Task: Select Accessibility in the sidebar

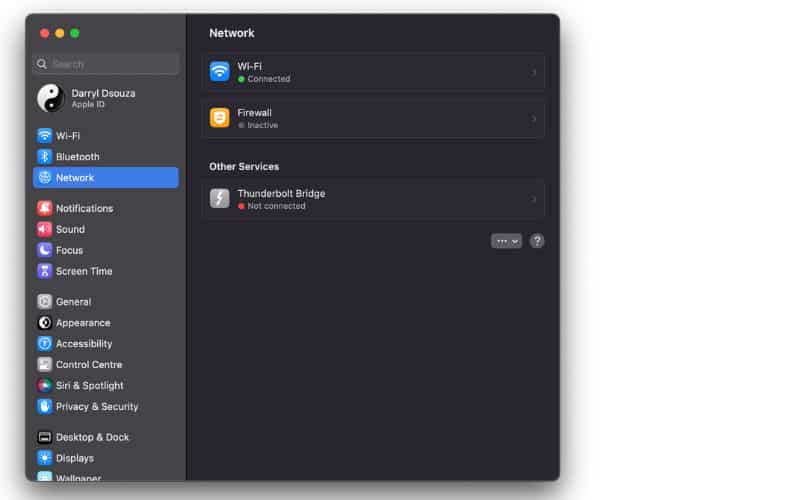Action: tap(84, 344)
